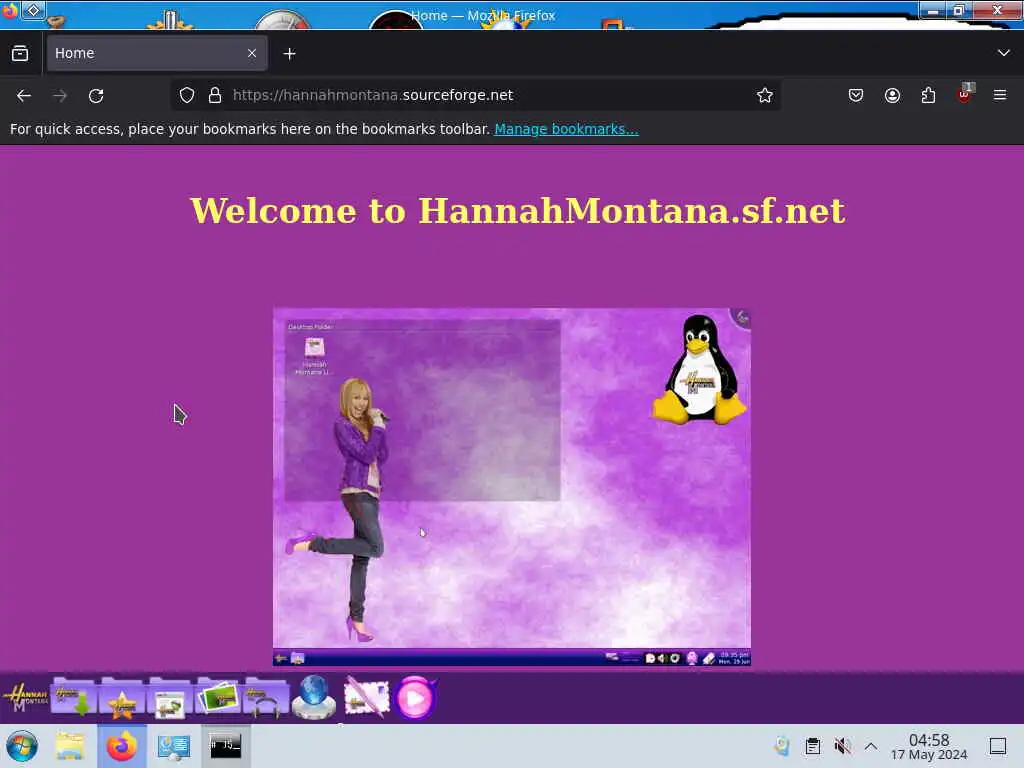
Task: Open the window menu icon in title bar
Action: coord(9,10)
